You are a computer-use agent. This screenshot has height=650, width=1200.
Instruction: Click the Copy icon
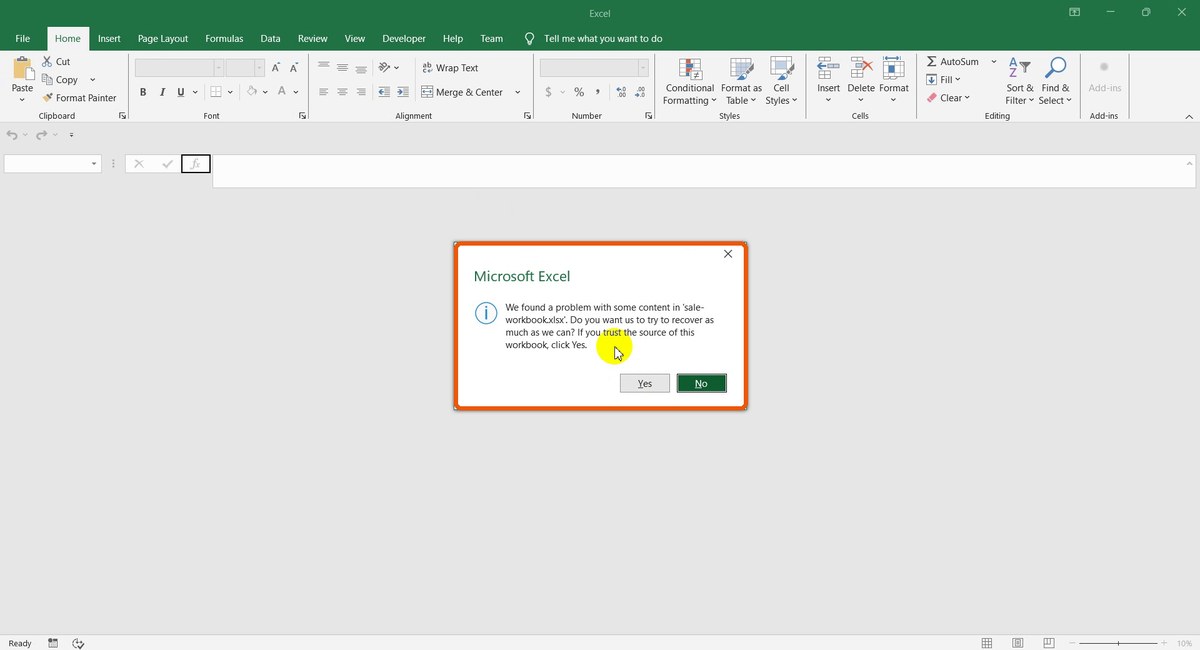(48, 80)
